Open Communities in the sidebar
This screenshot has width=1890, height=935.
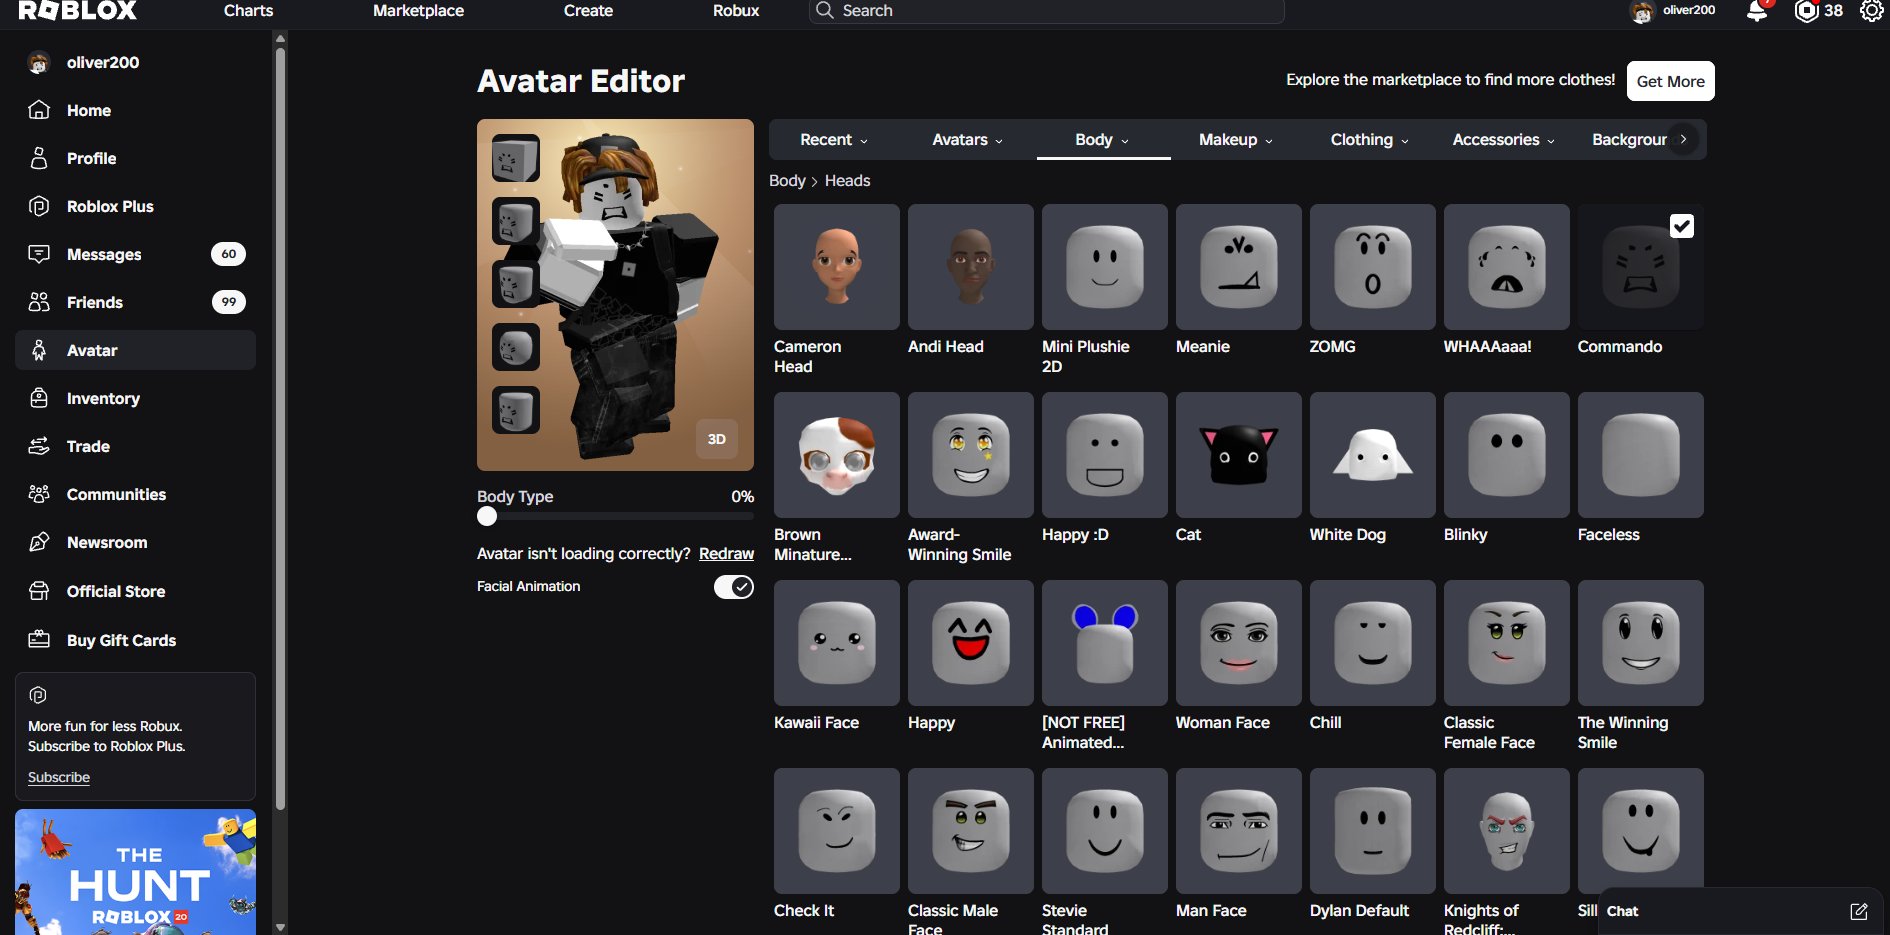pyautogui.click(x=135, y=494)
